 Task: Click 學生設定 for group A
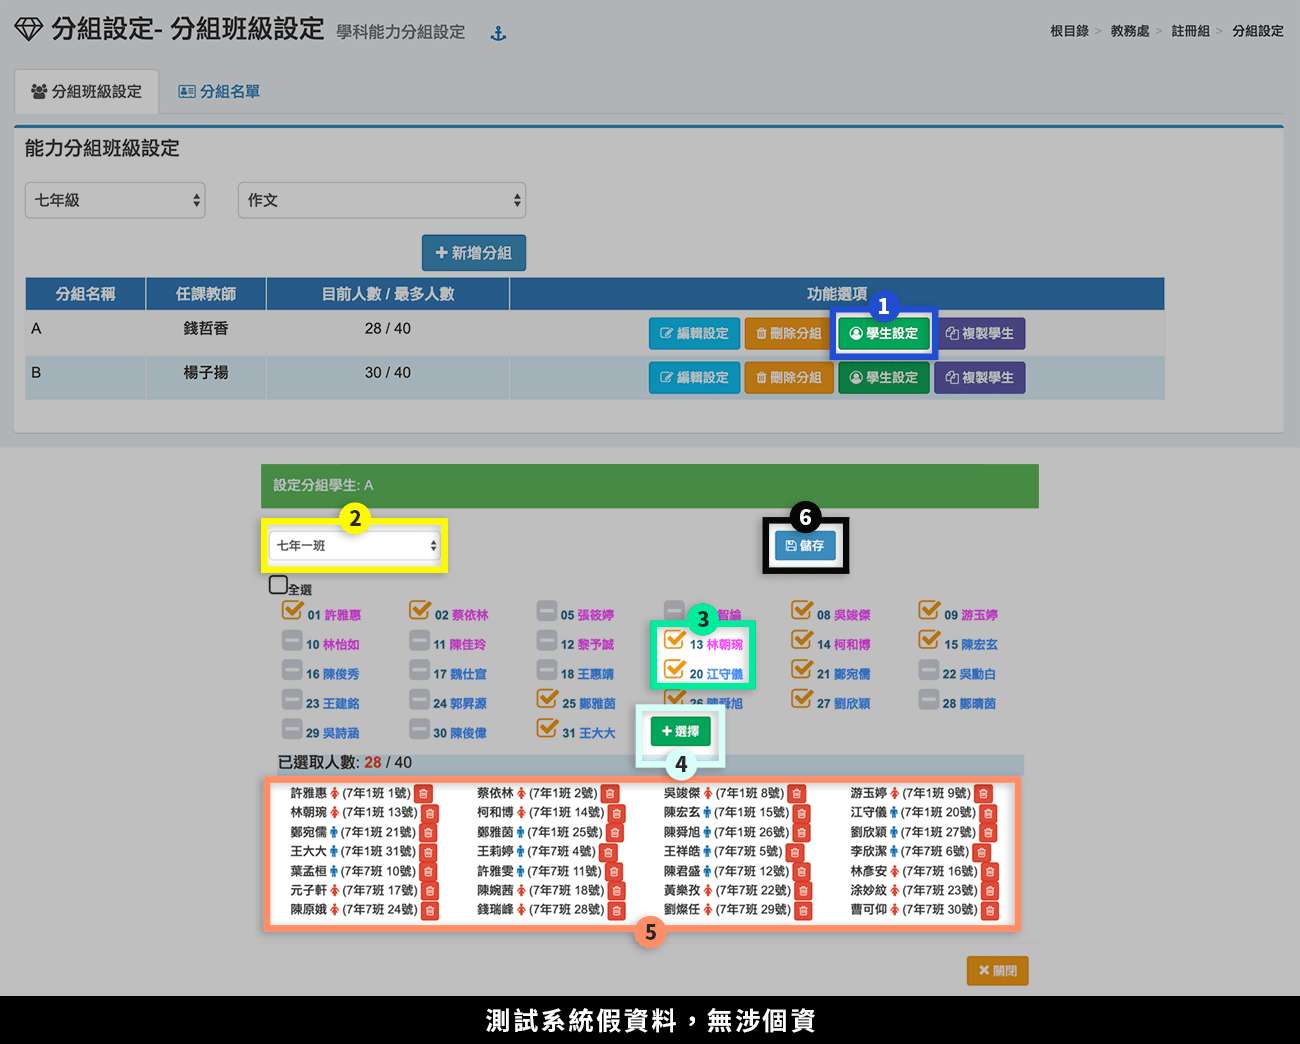pyautogui.click(x=883, y=334)
